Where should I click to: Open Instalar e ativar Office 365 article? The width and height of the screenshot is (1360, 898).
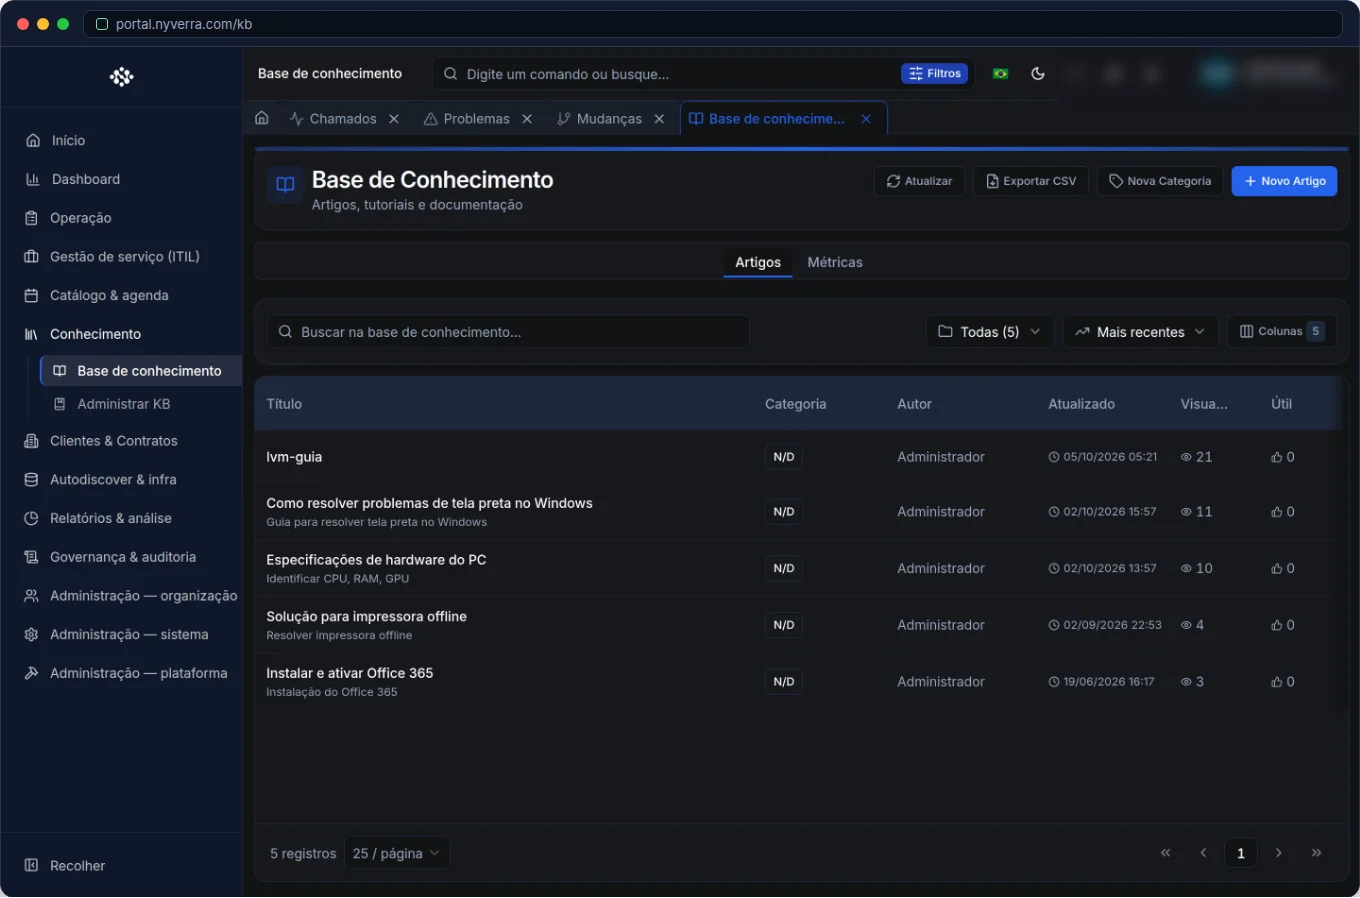click(x=349, y=673)
